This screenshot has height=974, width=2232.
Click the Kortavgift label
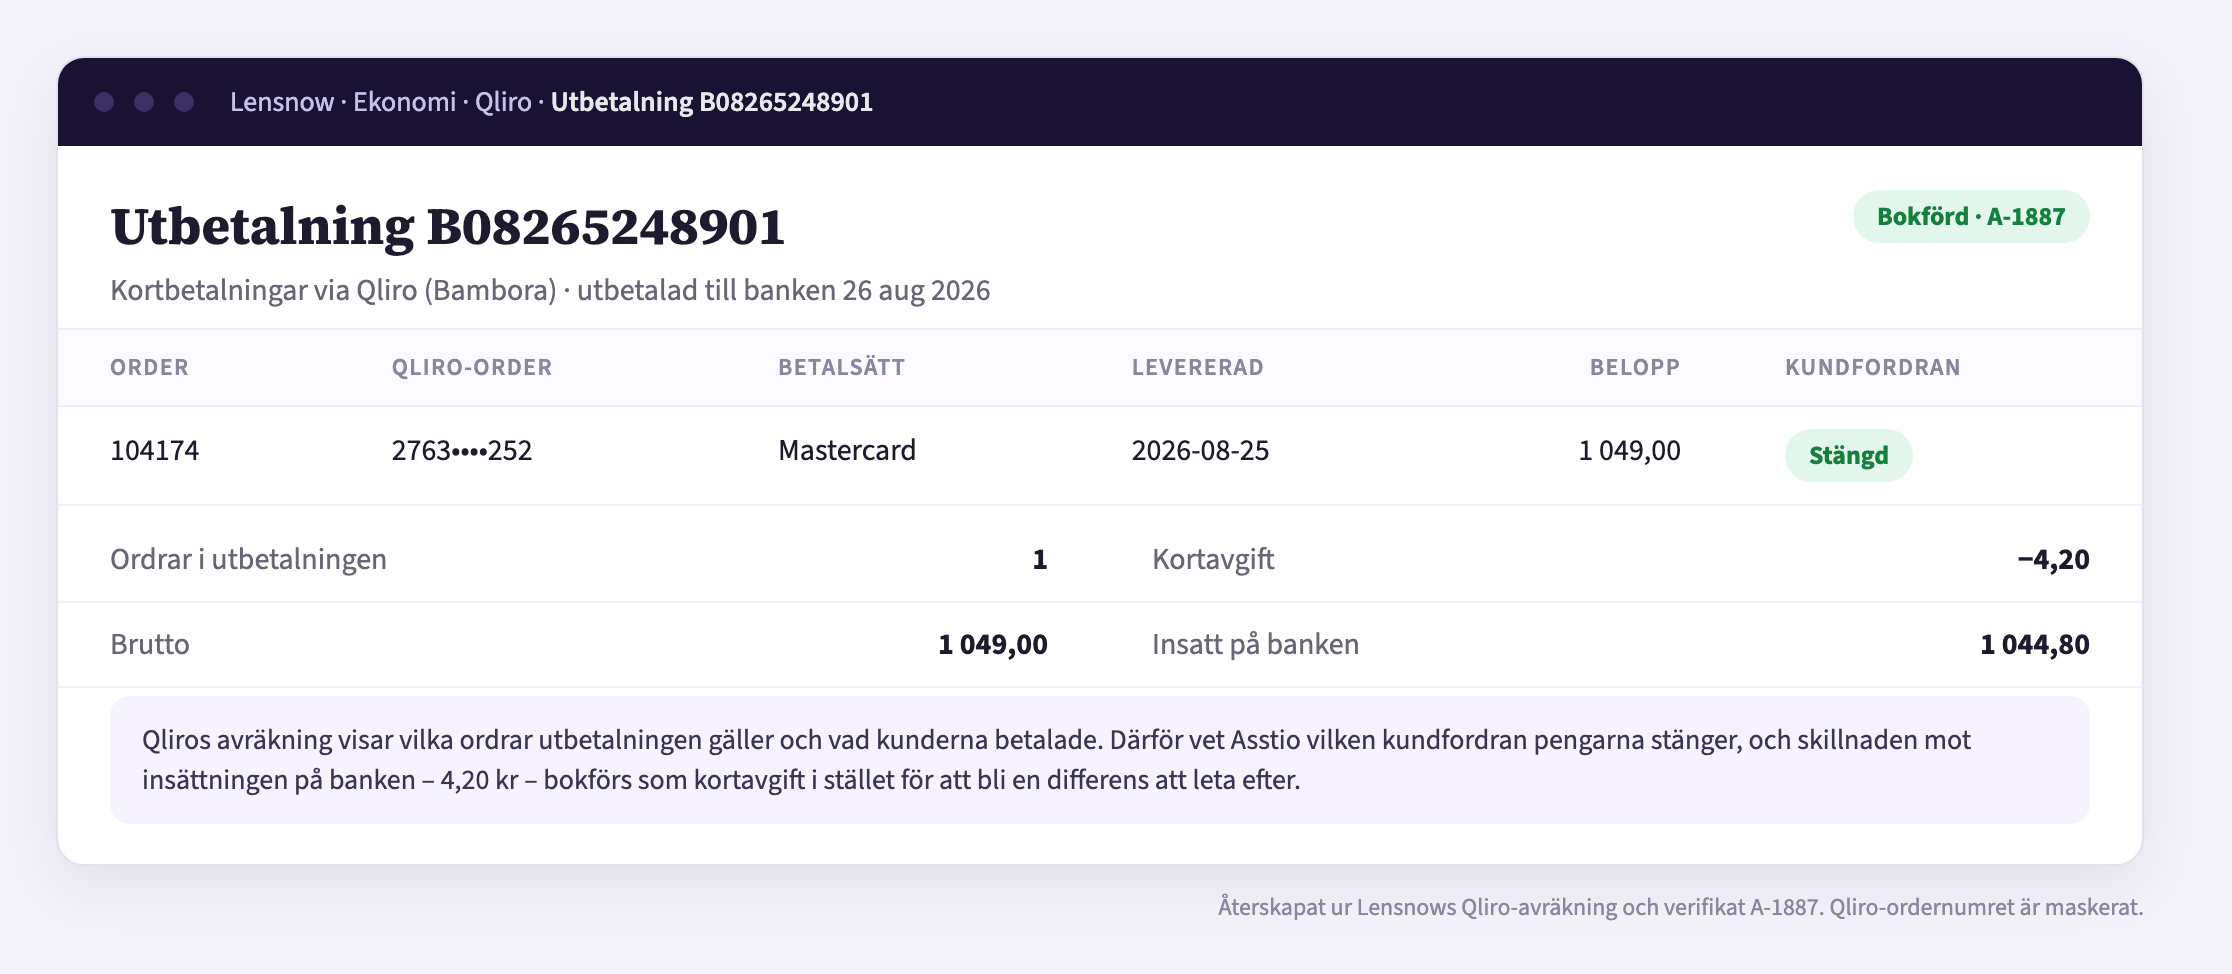click(1213, 559)
